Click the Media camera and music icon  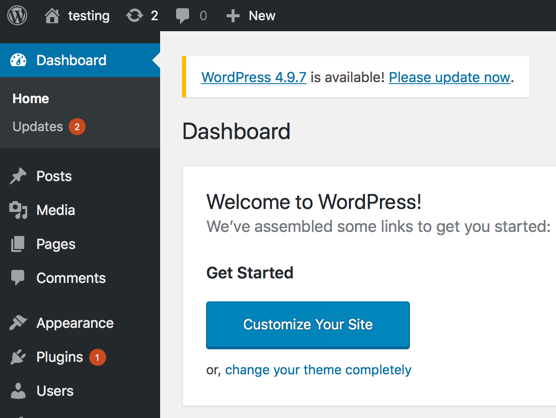[x=18, y=210]
